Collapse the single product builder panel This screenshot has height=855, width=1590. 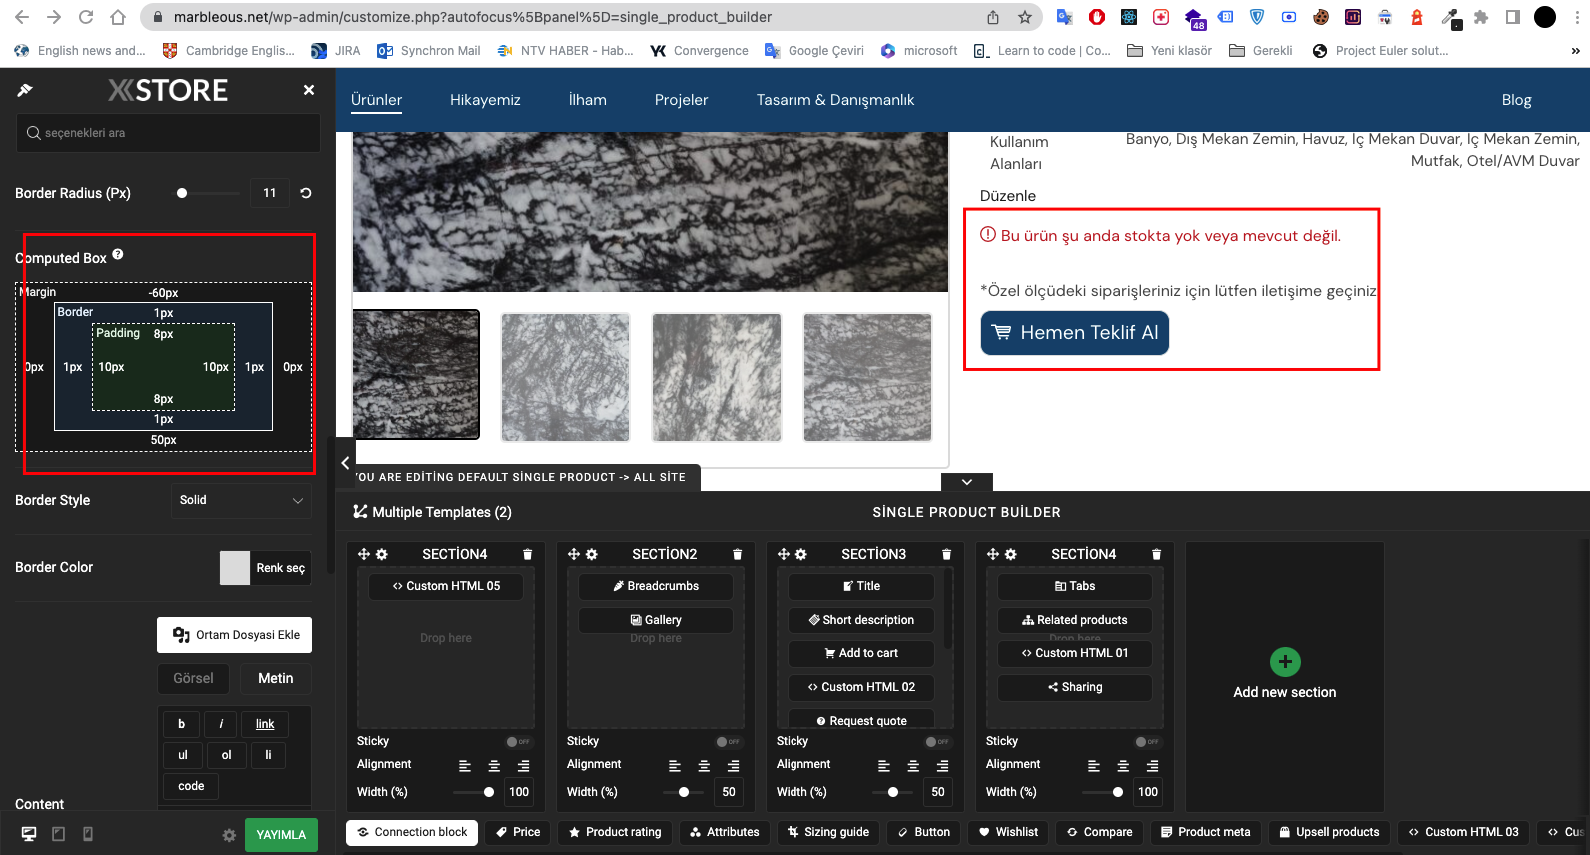pos(967,482)
